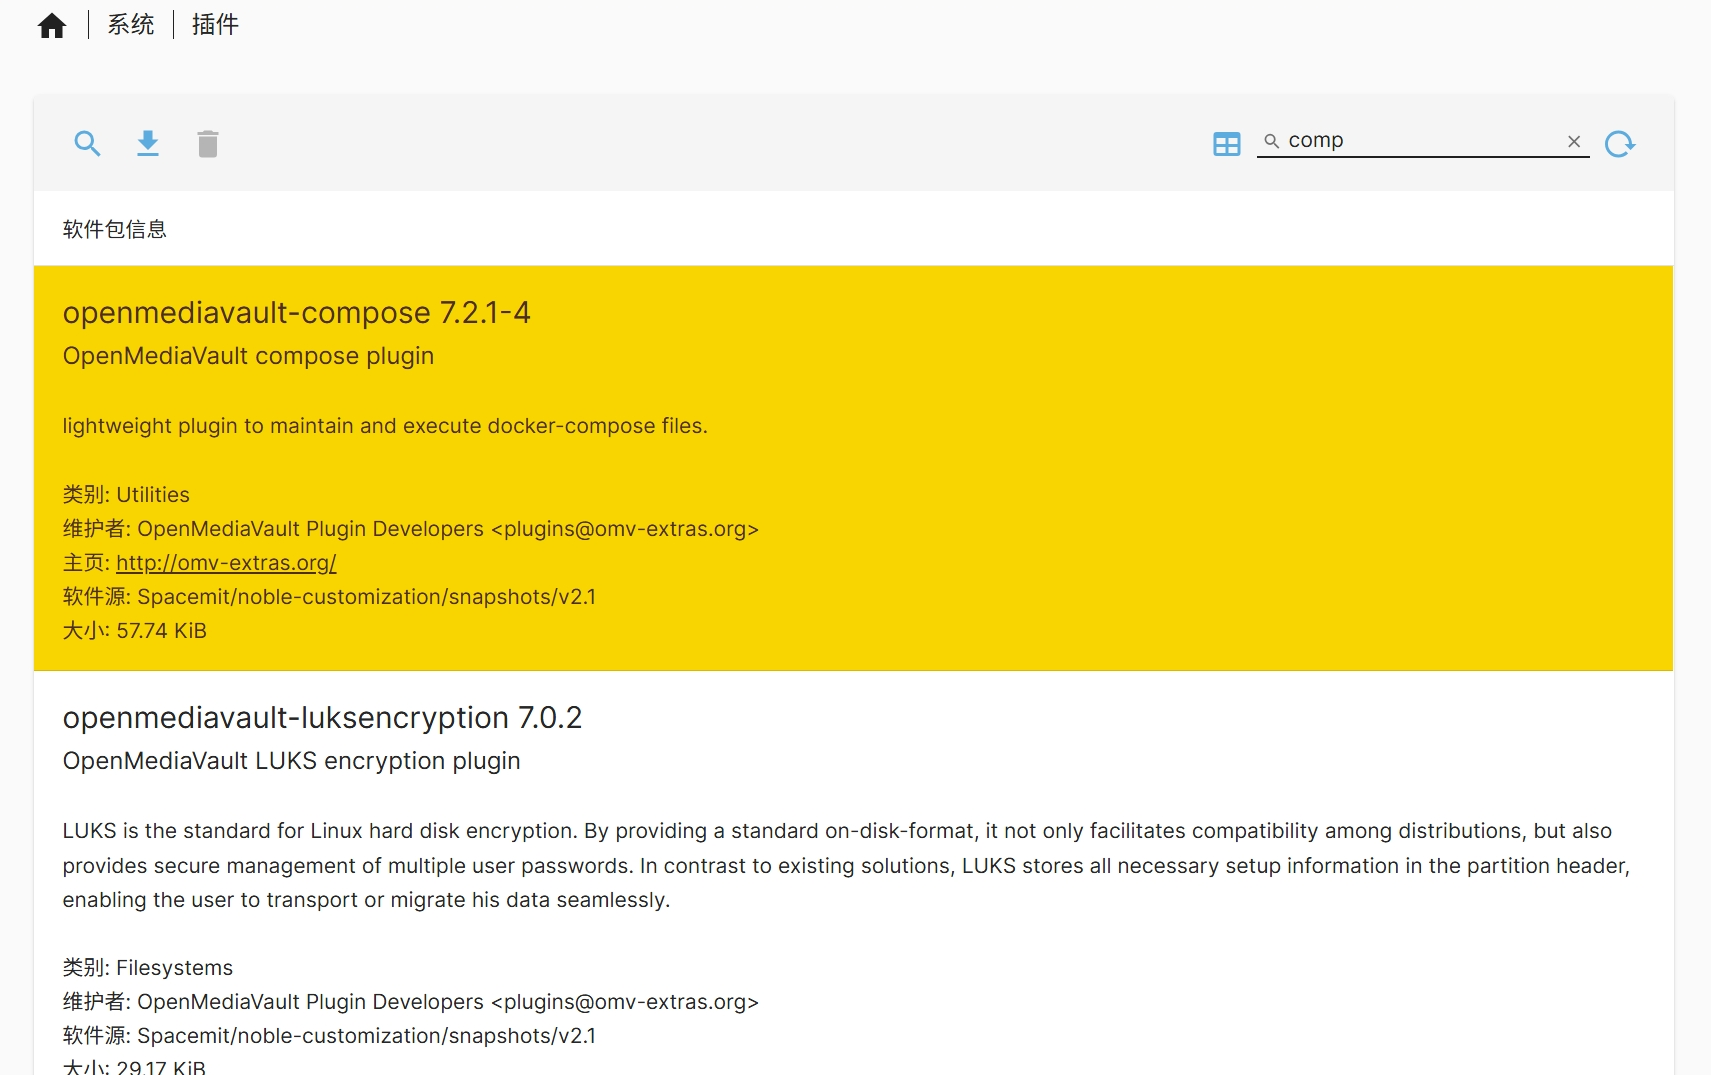Click the 类别: Utilities line

click(126, 495)
